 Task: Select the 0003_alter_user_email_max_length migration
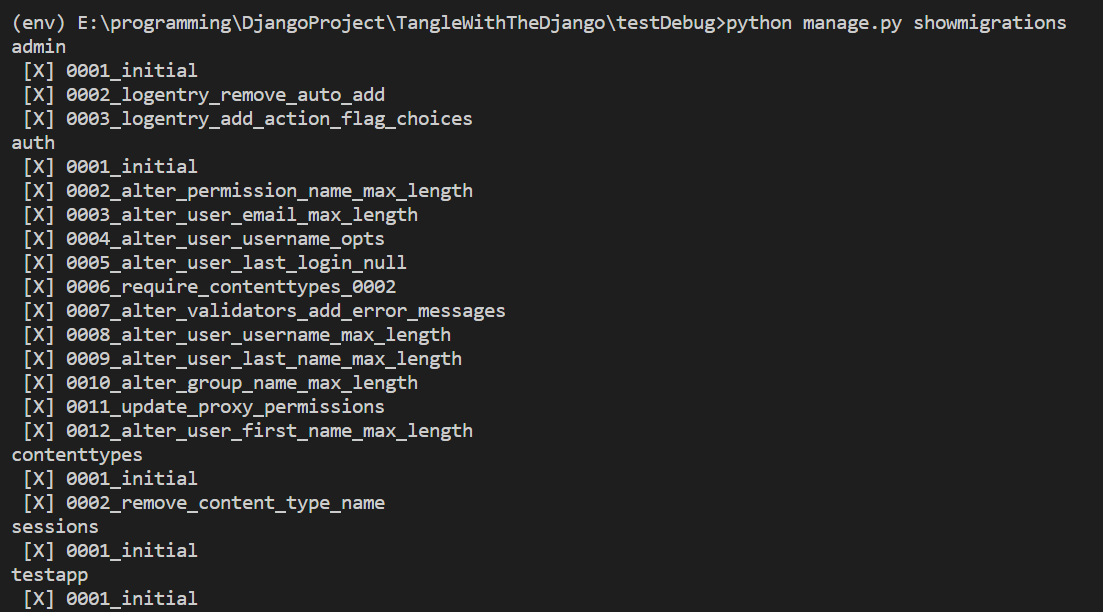241,215
